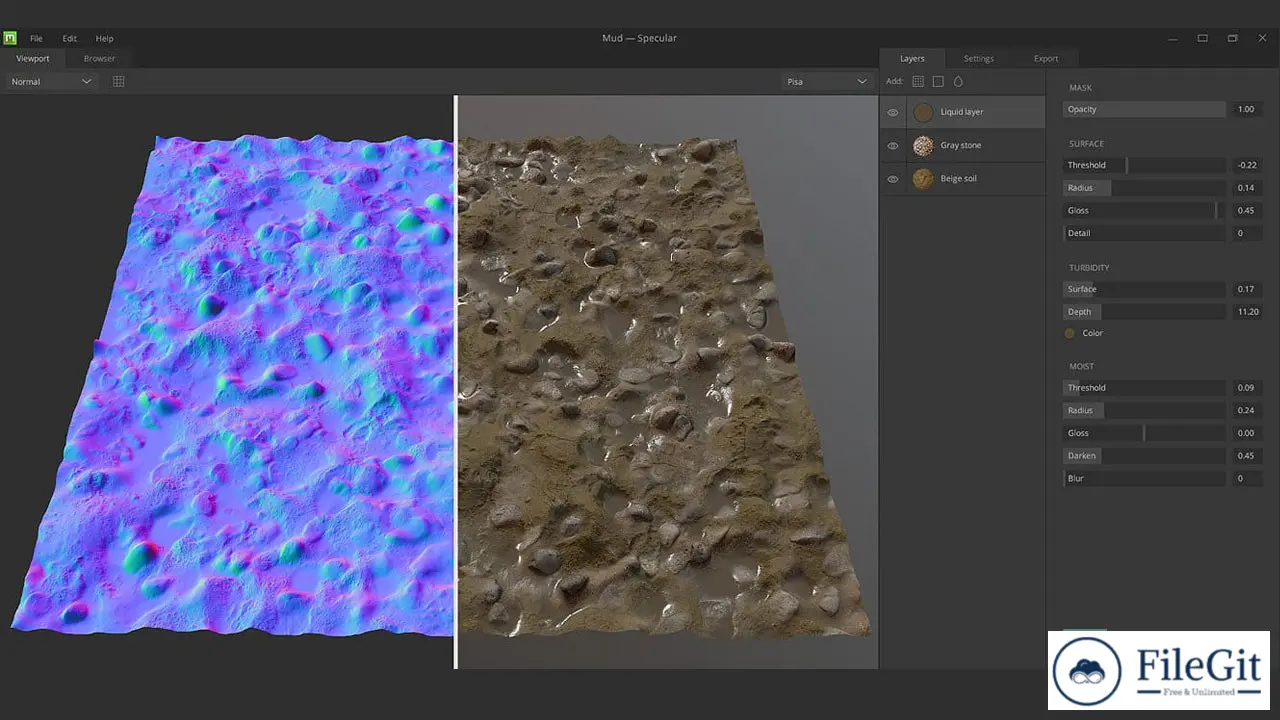This screenshot has height=720, width=1280.
Task: Click the Mask Opacity slider
Action: click(x=1144, y=109)
